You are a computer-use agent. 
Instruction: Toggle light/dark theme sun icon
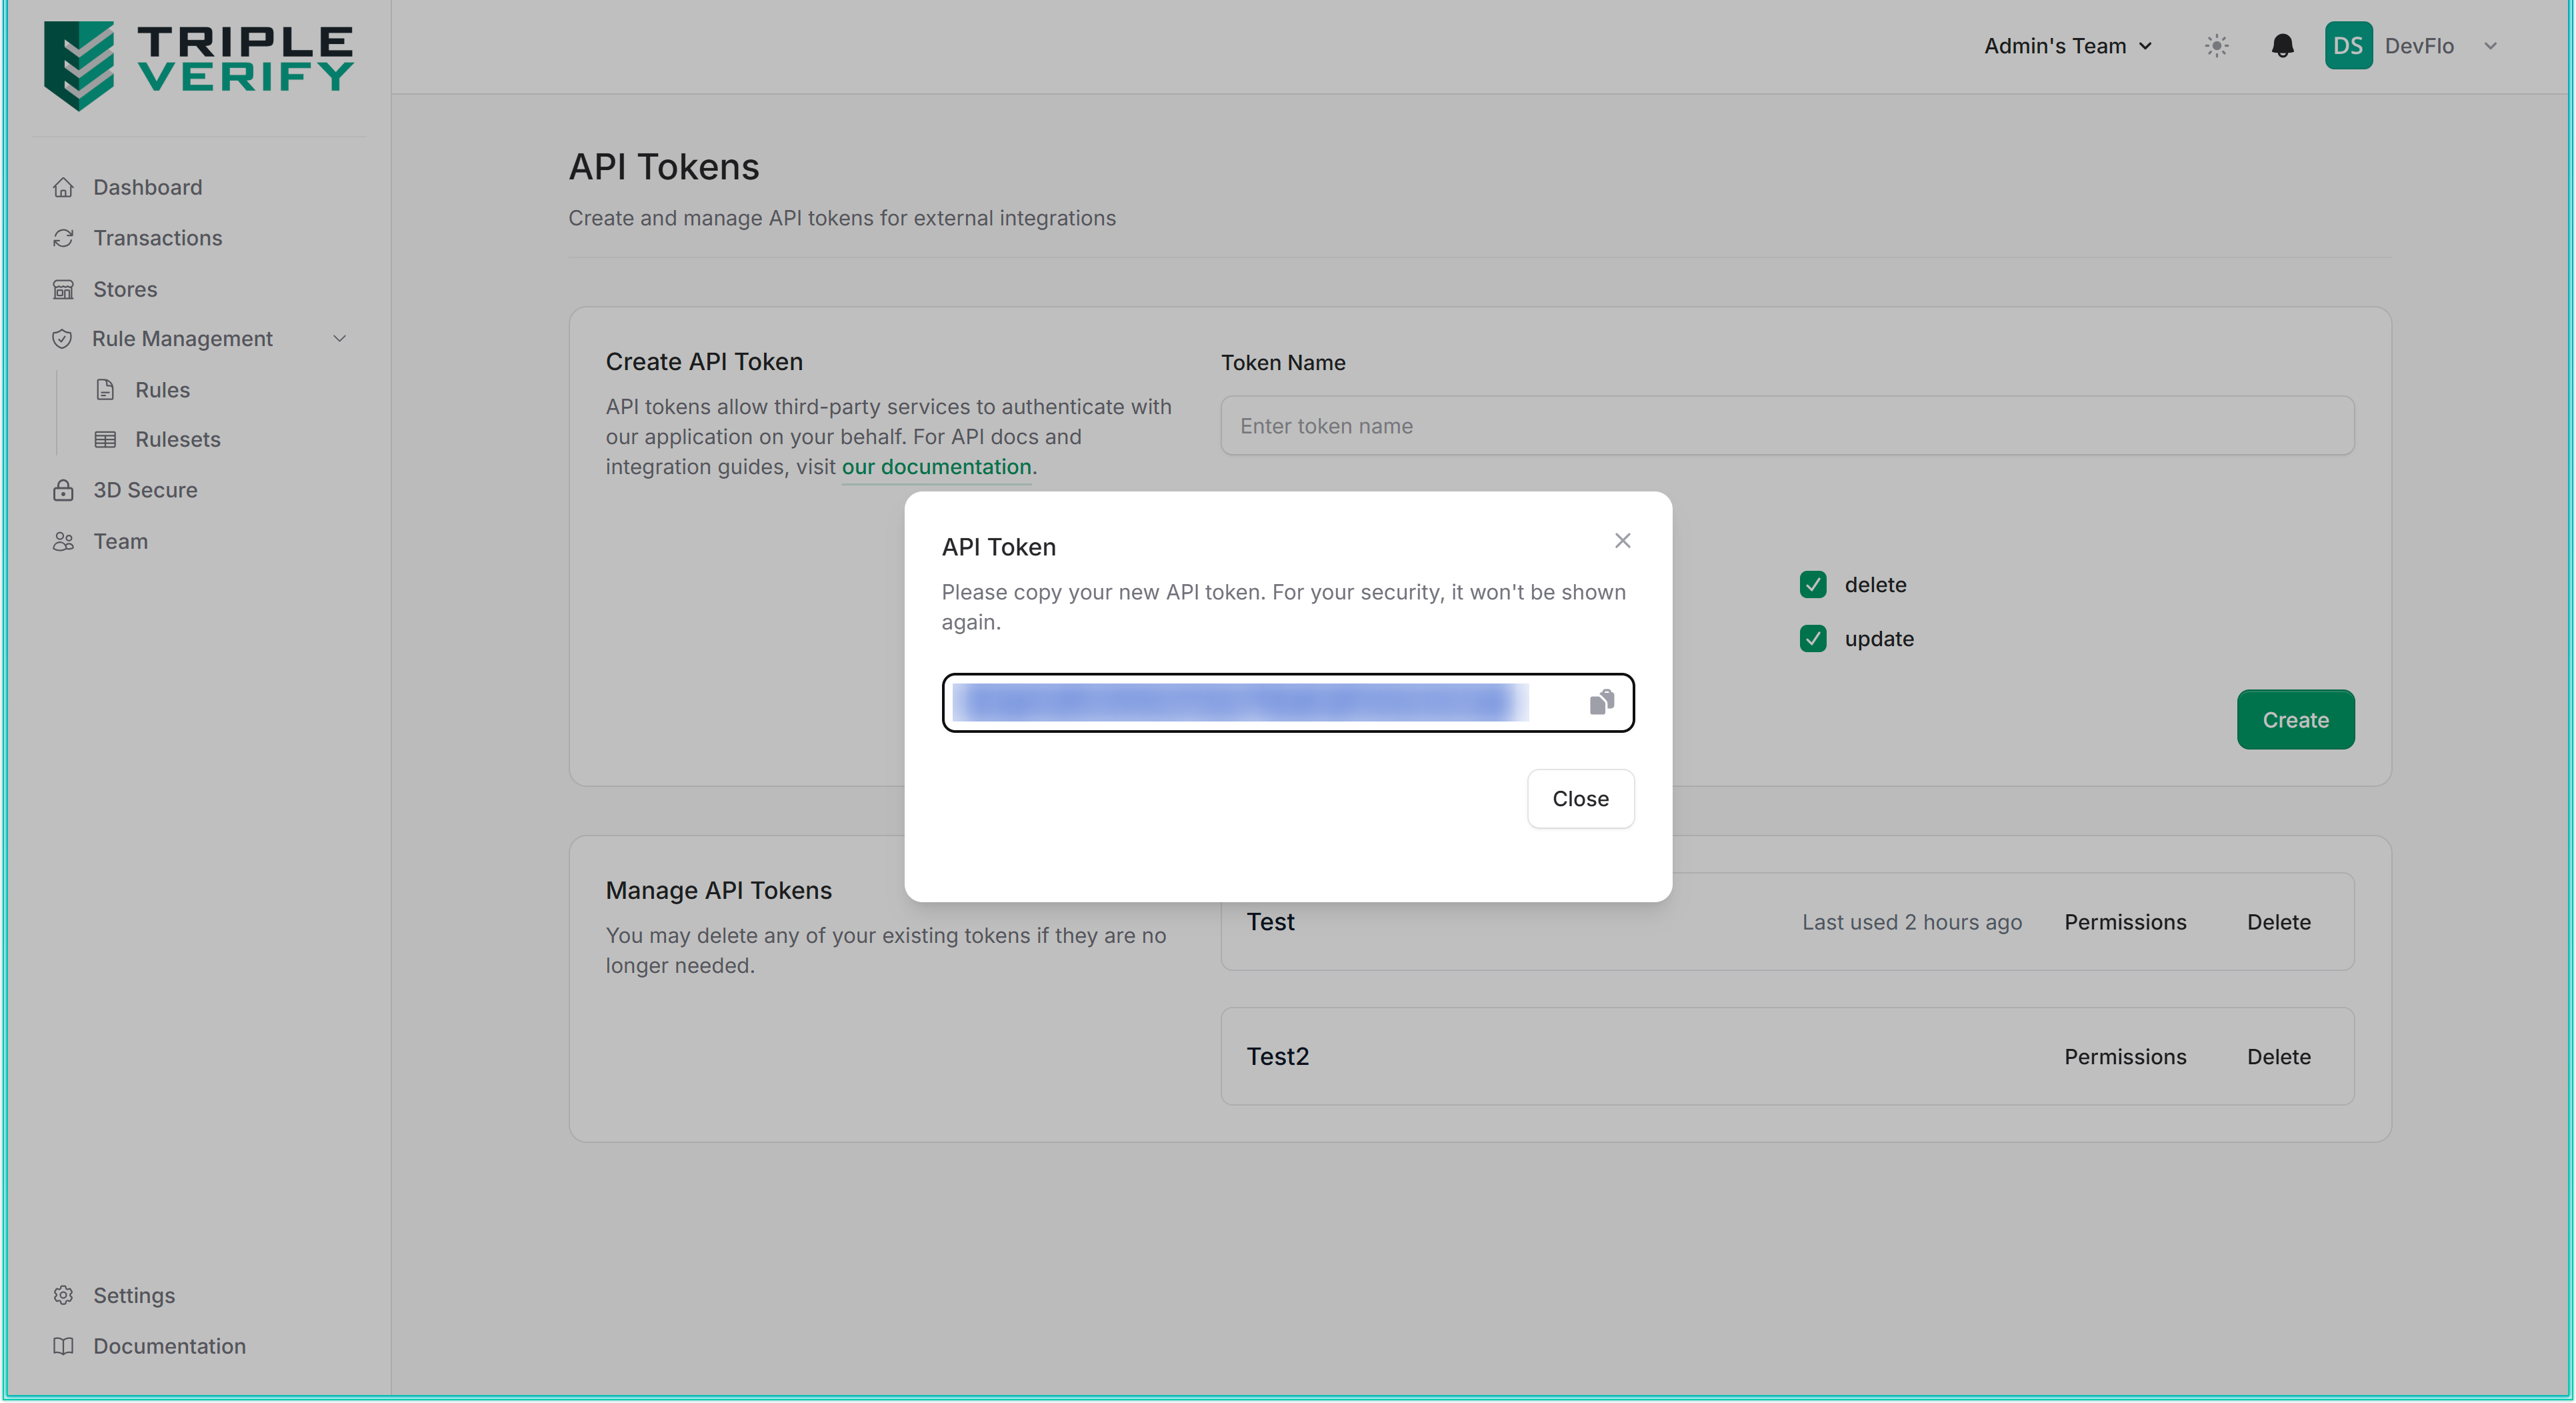[2216, 46]
